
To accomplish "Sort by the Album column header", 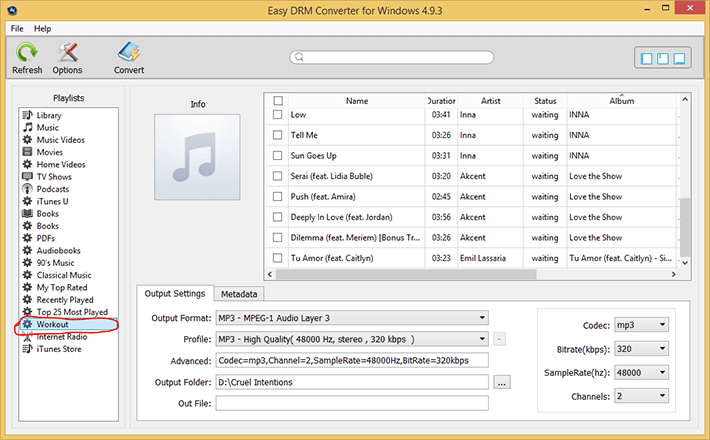I will coord(622,100).
